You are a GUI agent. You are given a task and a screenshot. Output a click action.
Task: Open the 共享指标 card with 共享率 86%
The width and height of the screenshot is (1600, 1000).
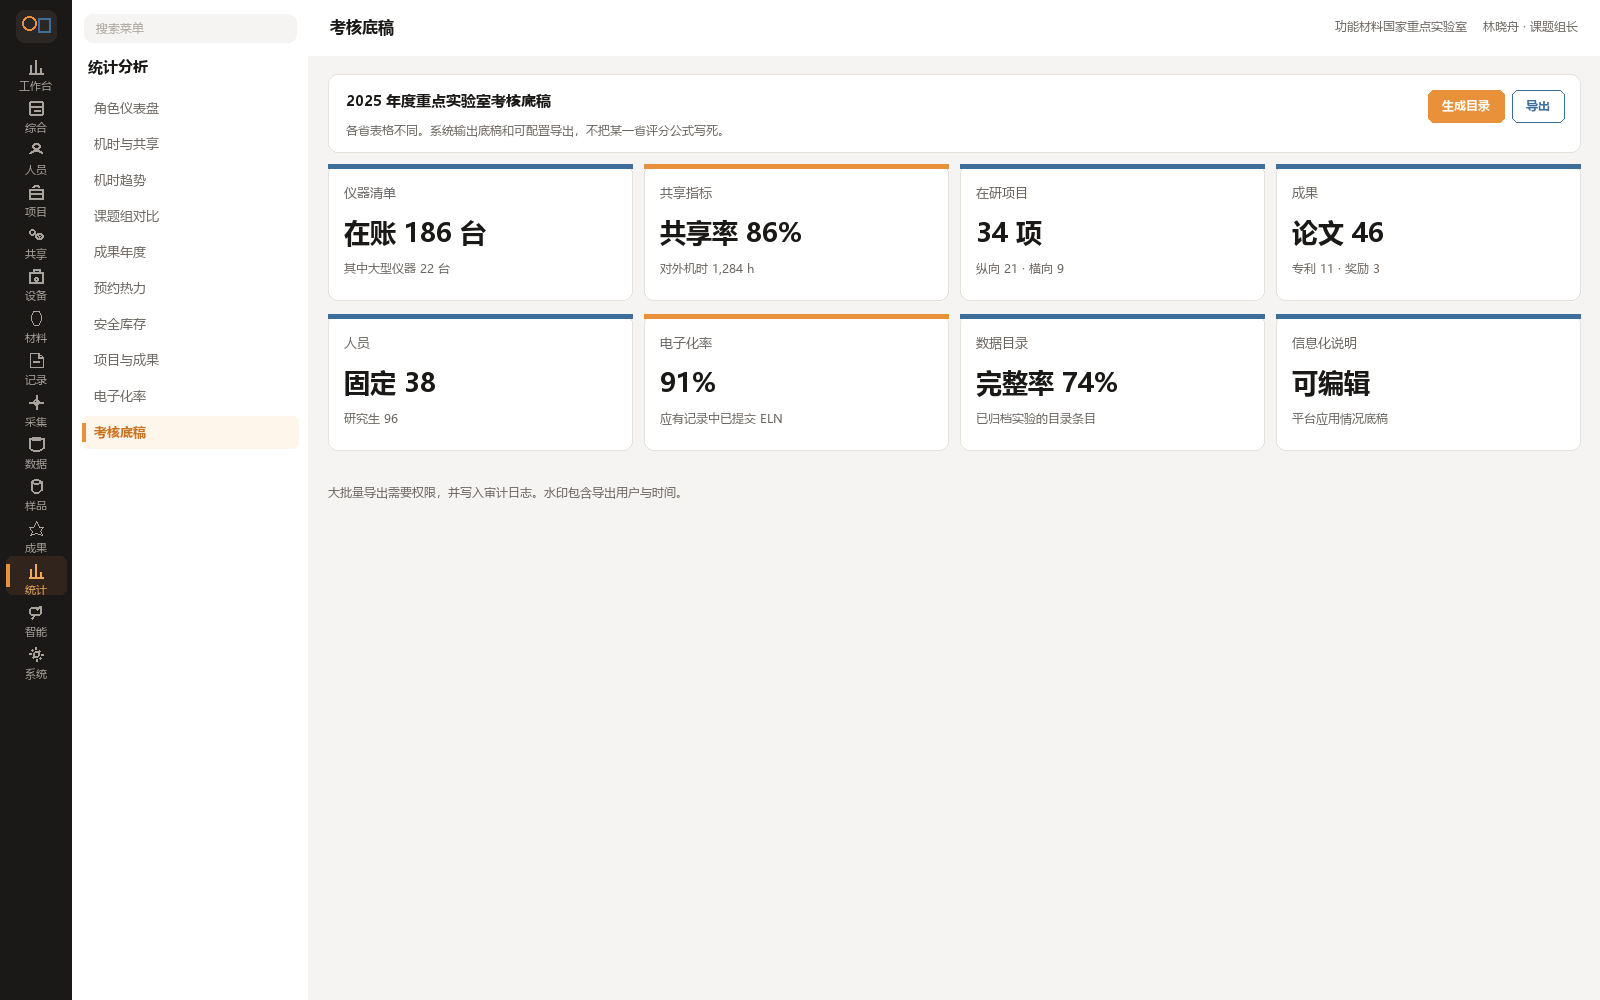pyautogui.click(x=796, y=232)
